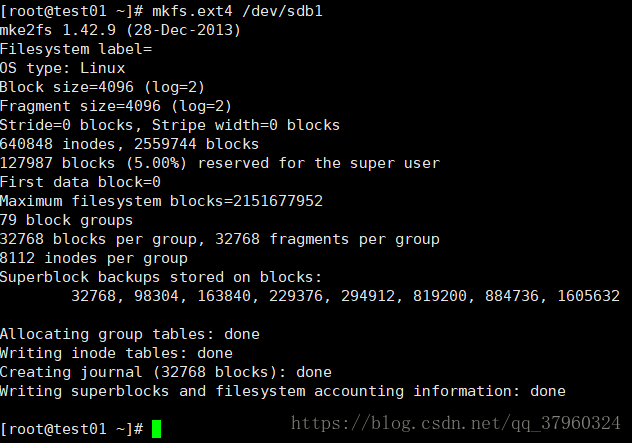The width and height of the screenshot is (632, 443).
Task: Click backup block number 819200
Action: click(x=440, y=296)
